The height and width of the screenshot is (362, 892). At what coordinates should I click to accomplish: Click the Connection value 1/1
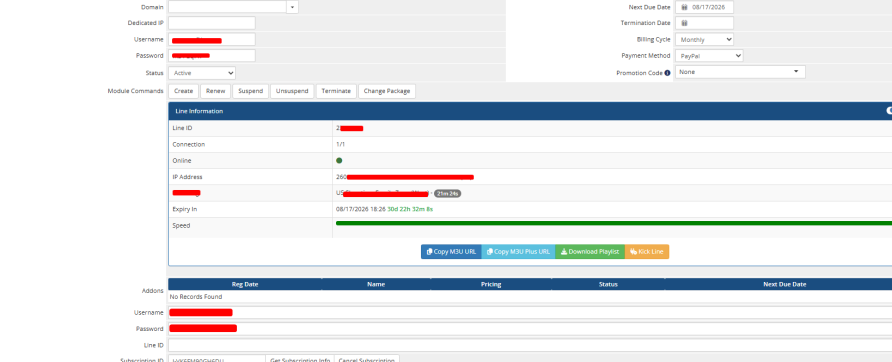[x=340, y=145]
